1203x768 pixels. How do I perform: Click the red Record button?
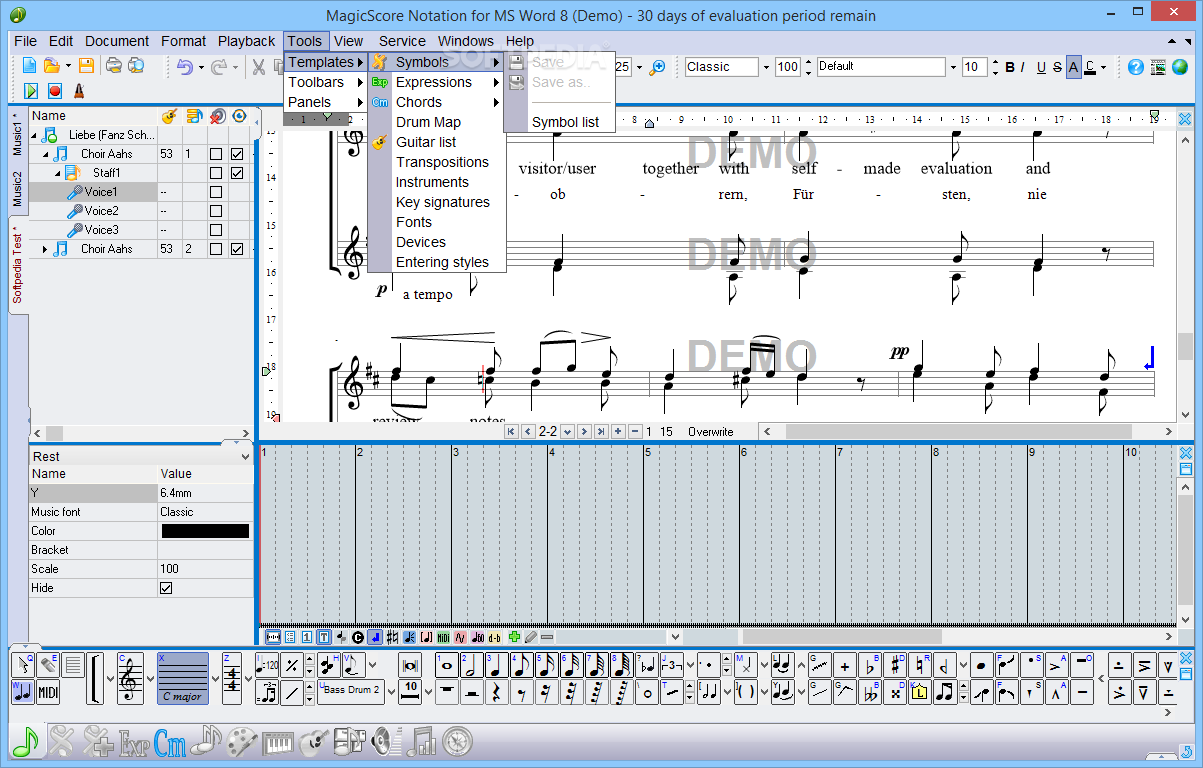(x=55, y=91)
